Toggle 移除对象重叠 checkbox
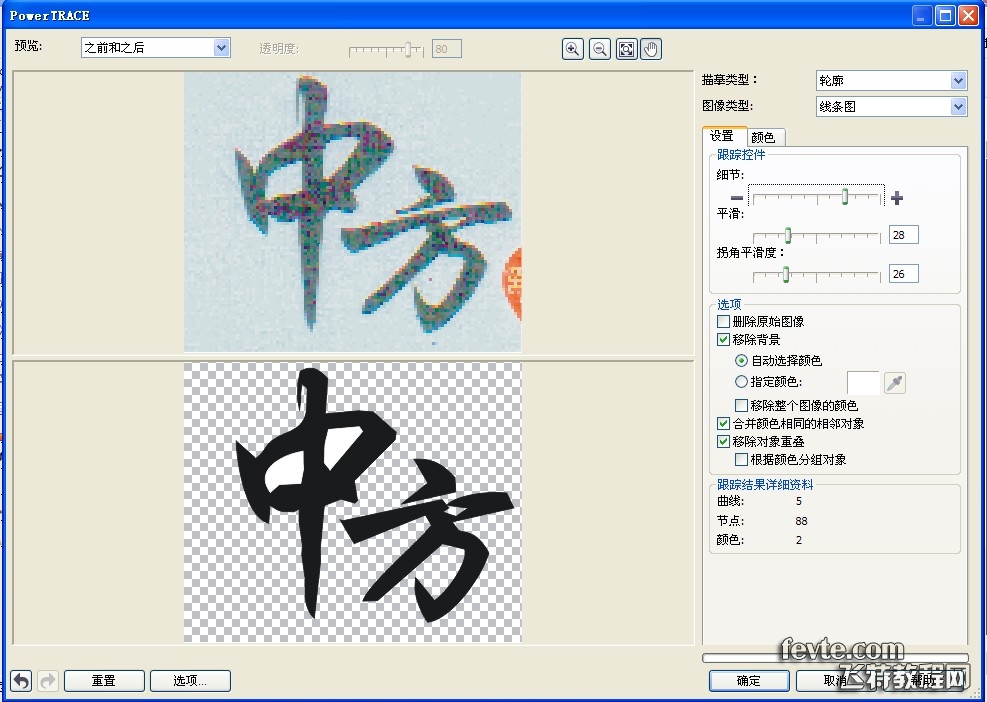987x702 pixels. point(723,442)
